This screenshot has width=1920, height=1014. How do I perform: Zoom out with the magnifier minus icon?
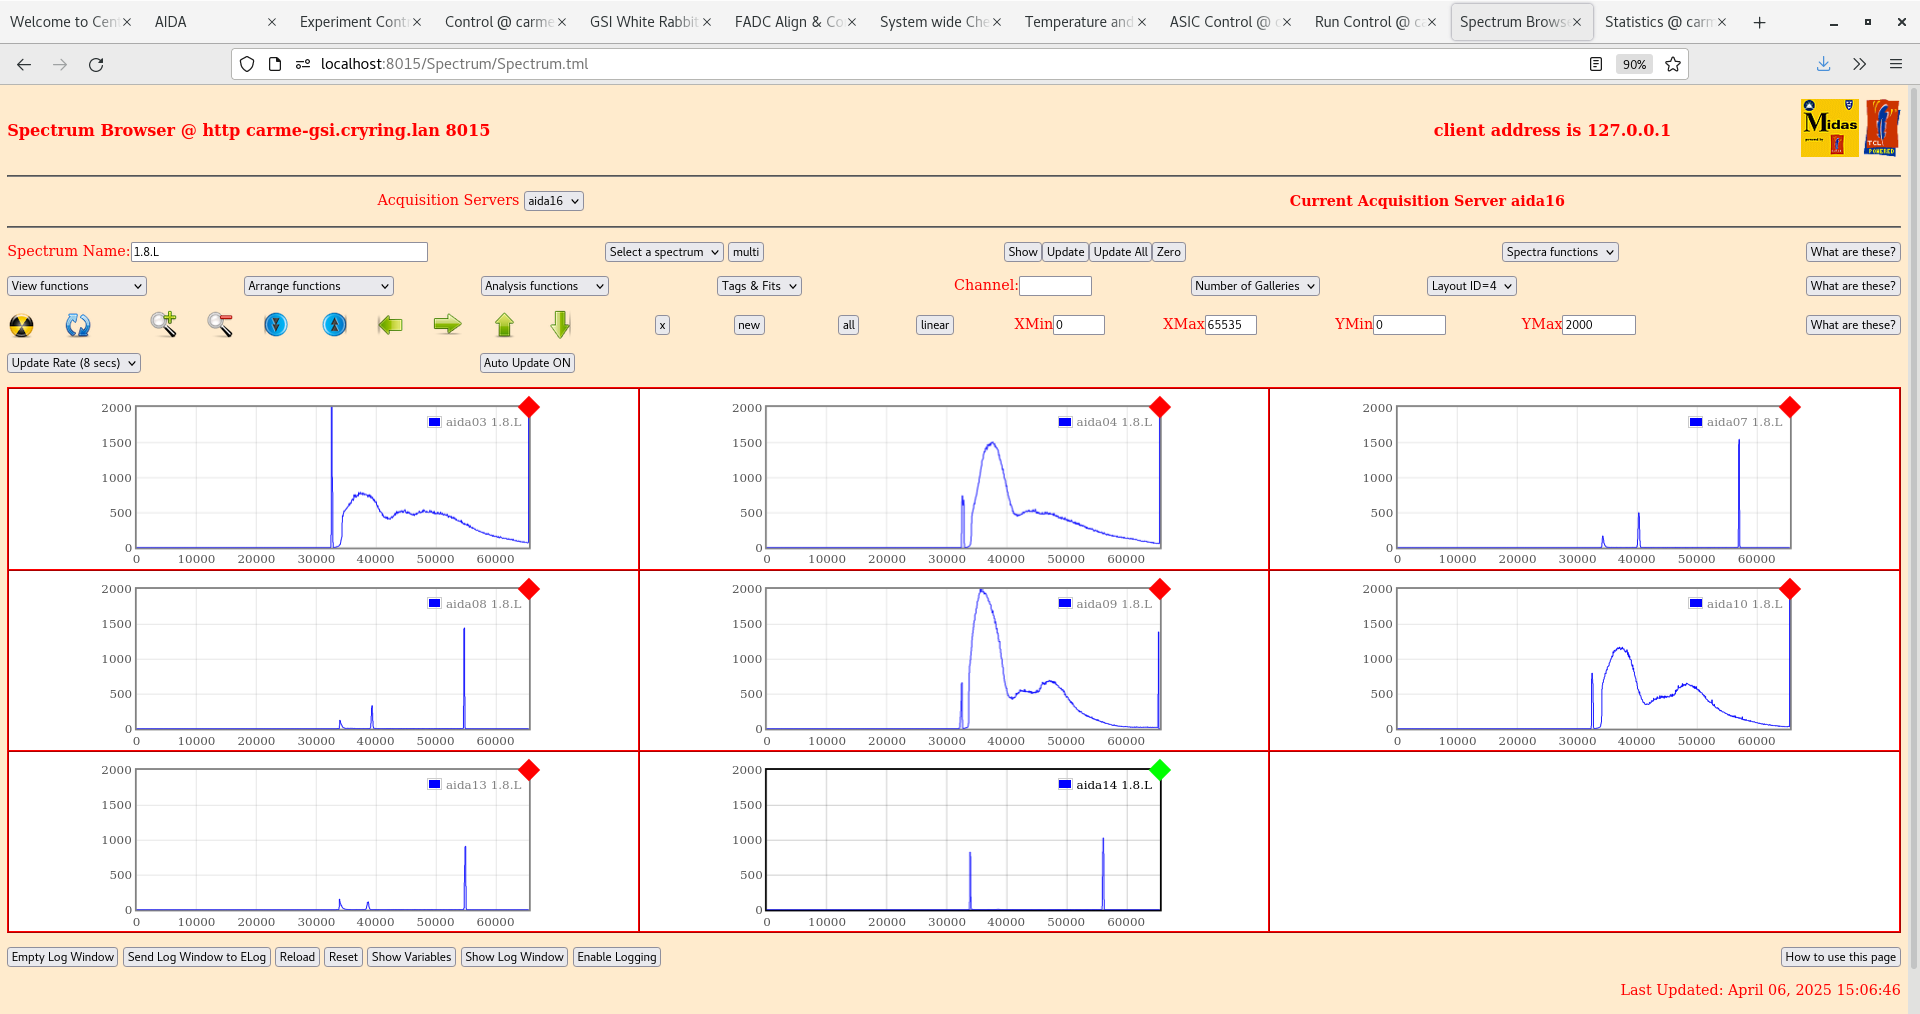click(x=220, y=324)
